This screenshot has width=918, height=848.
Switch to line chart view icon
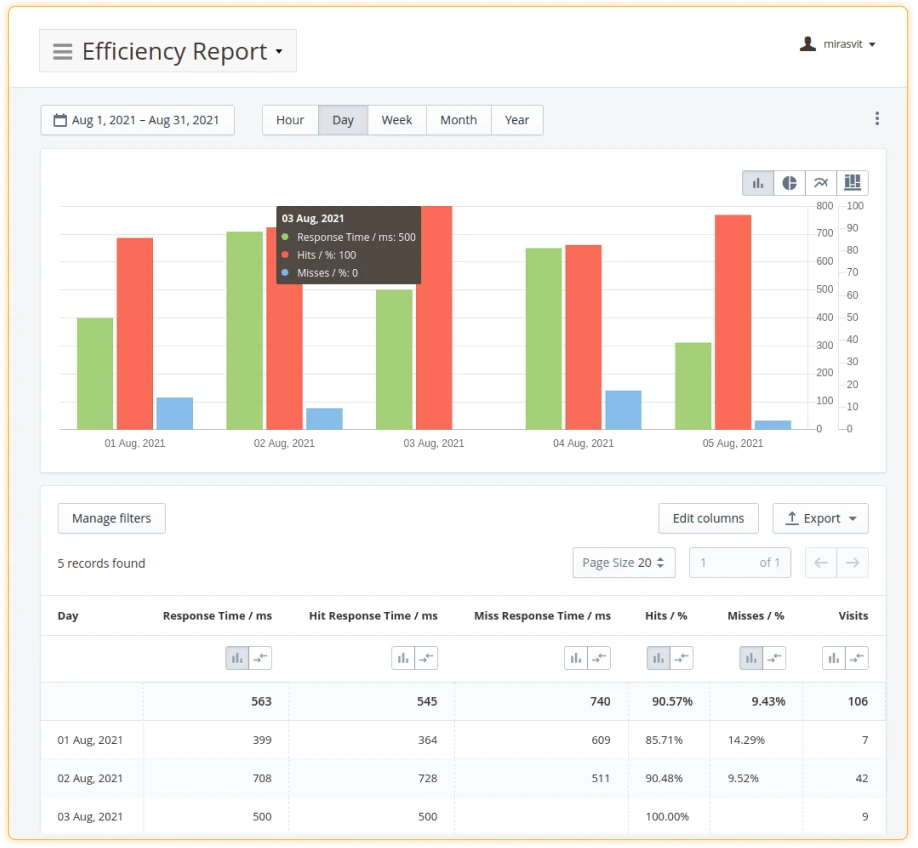821,183
